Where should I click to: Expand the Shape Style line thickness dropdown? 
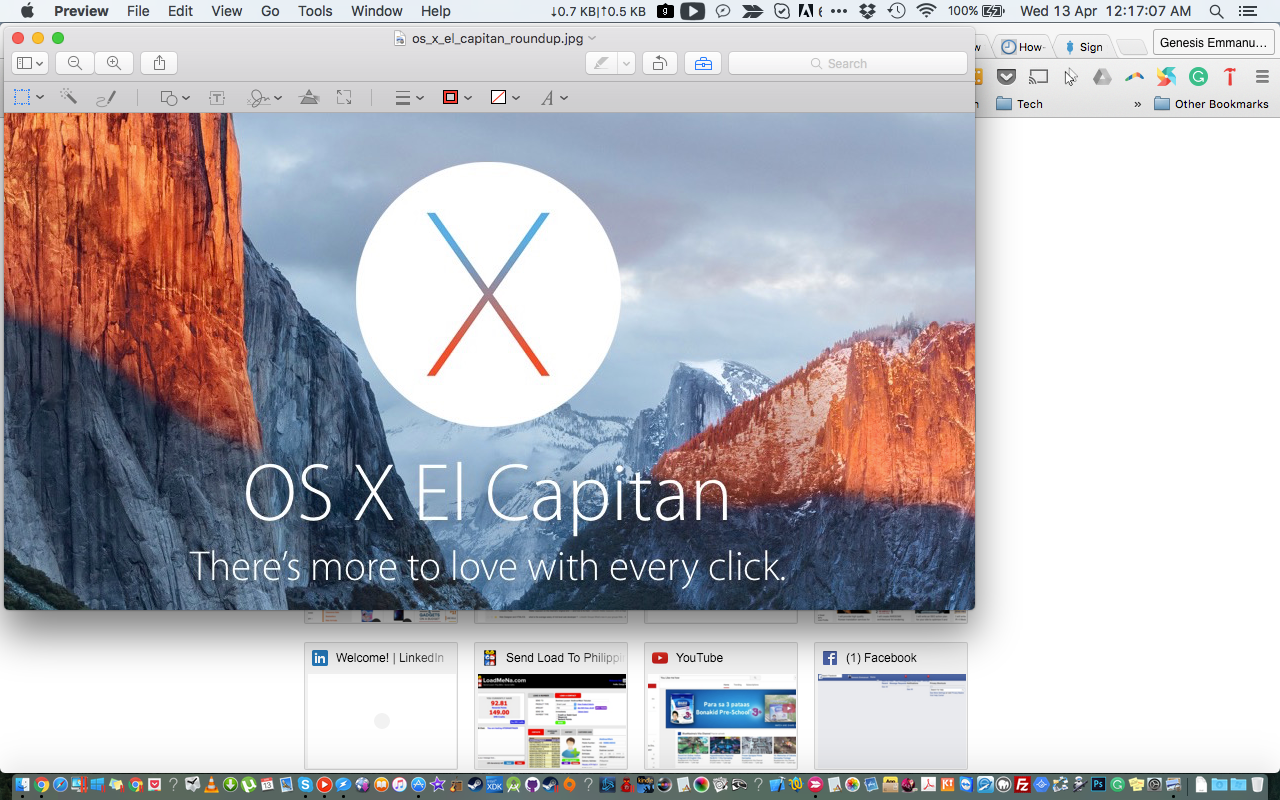coord(409,97)
